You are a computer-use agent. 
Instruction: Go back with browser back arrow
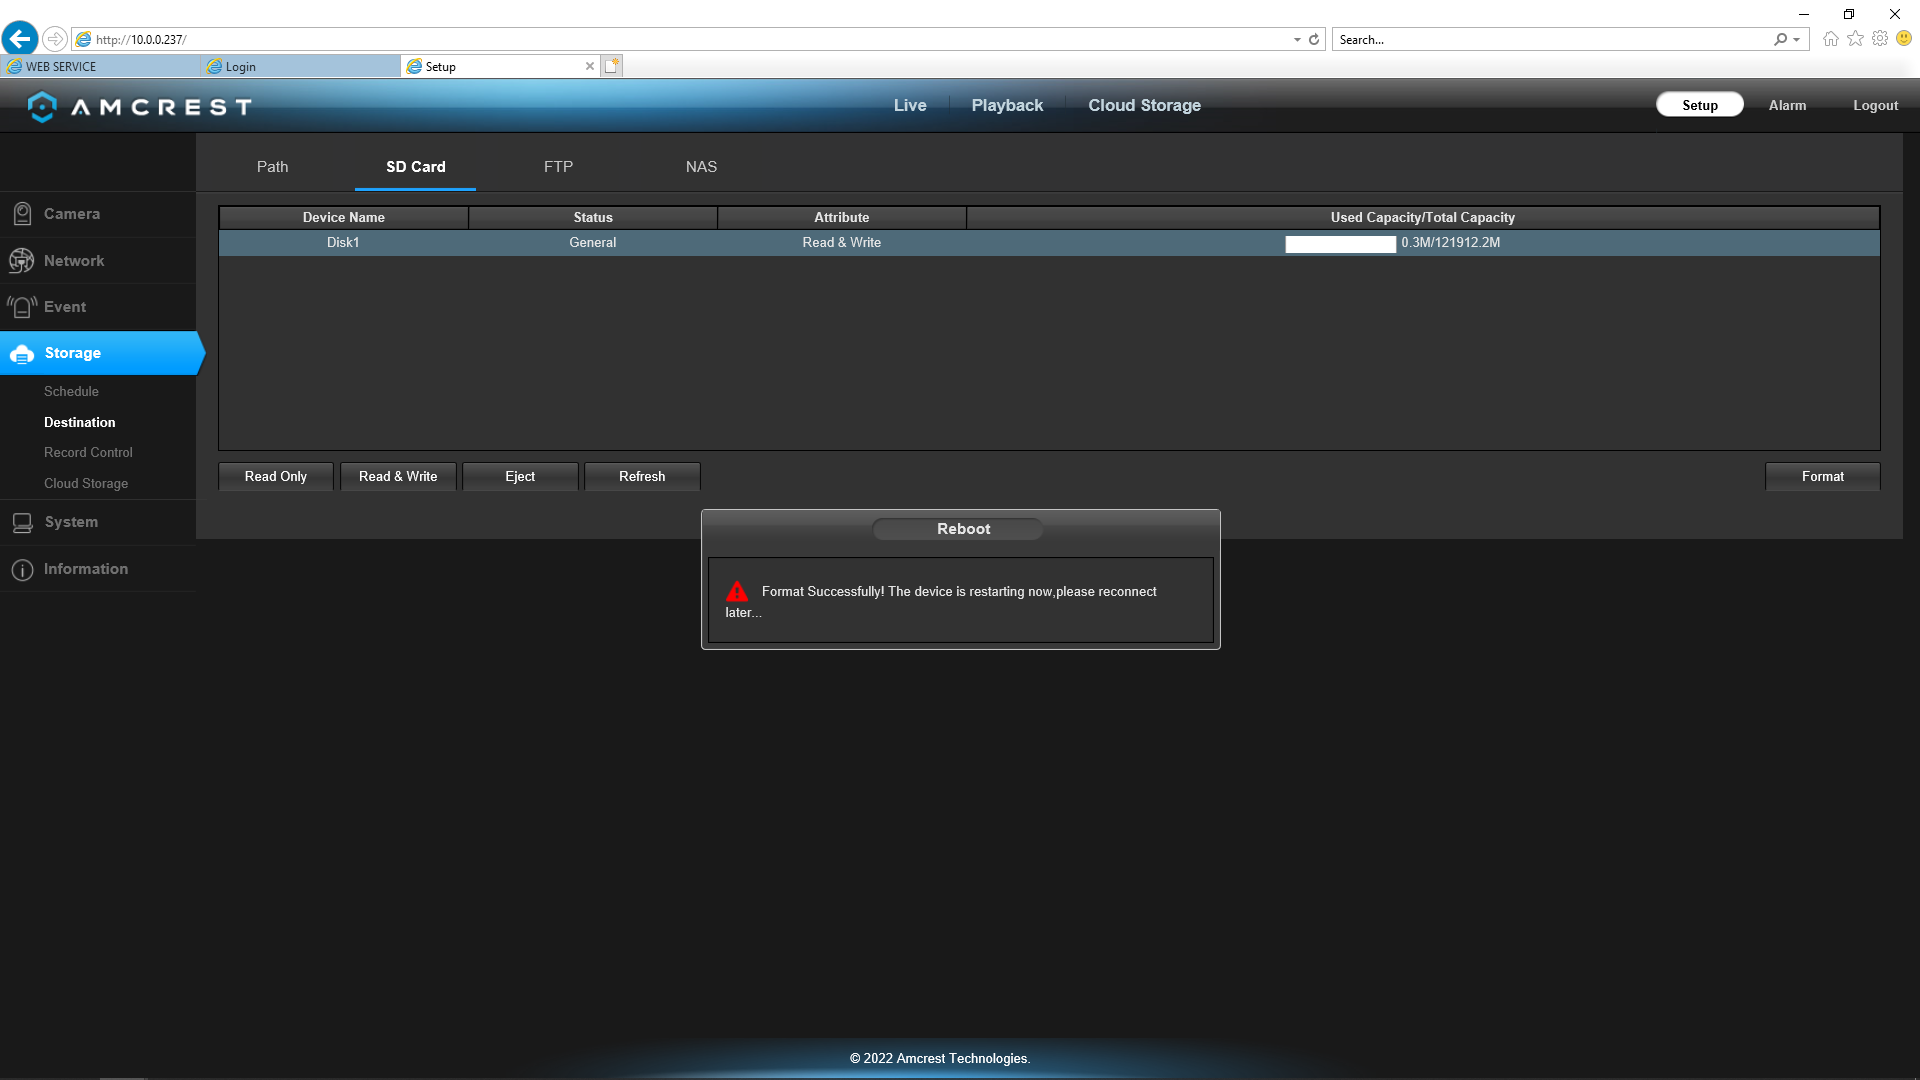[x=20, y=39]
